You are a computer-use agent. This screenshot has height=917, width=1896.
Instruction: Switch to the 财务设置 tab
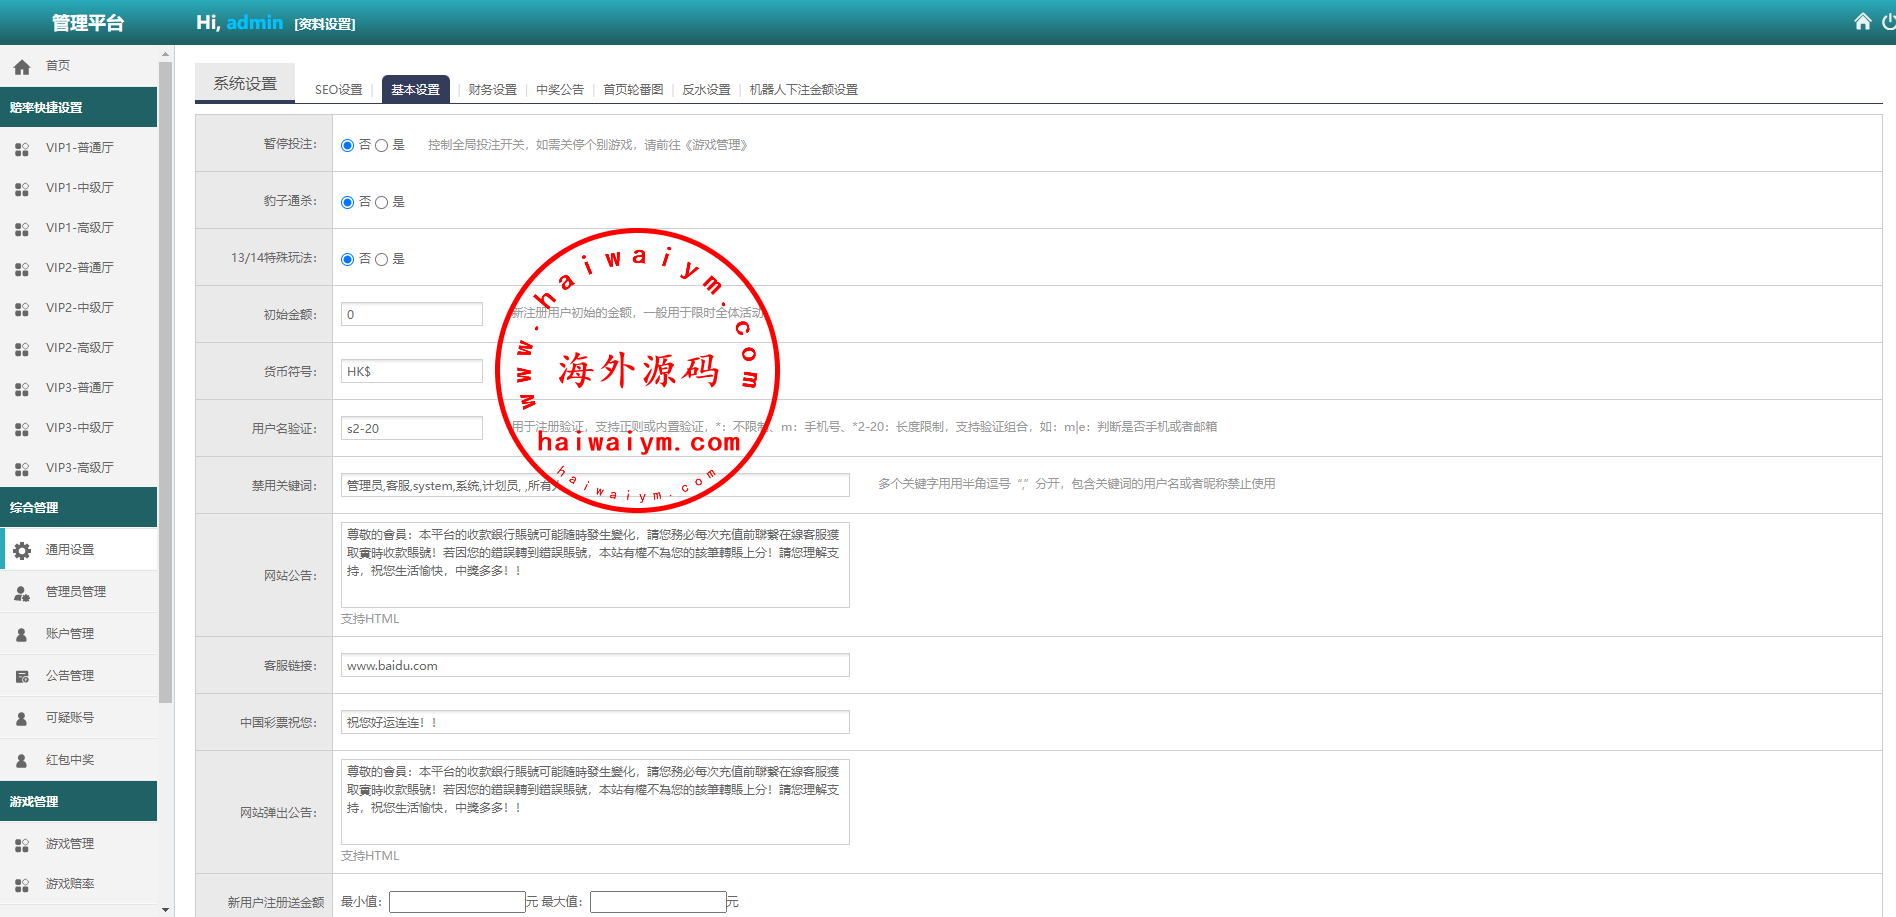click(x=492, y=90)
